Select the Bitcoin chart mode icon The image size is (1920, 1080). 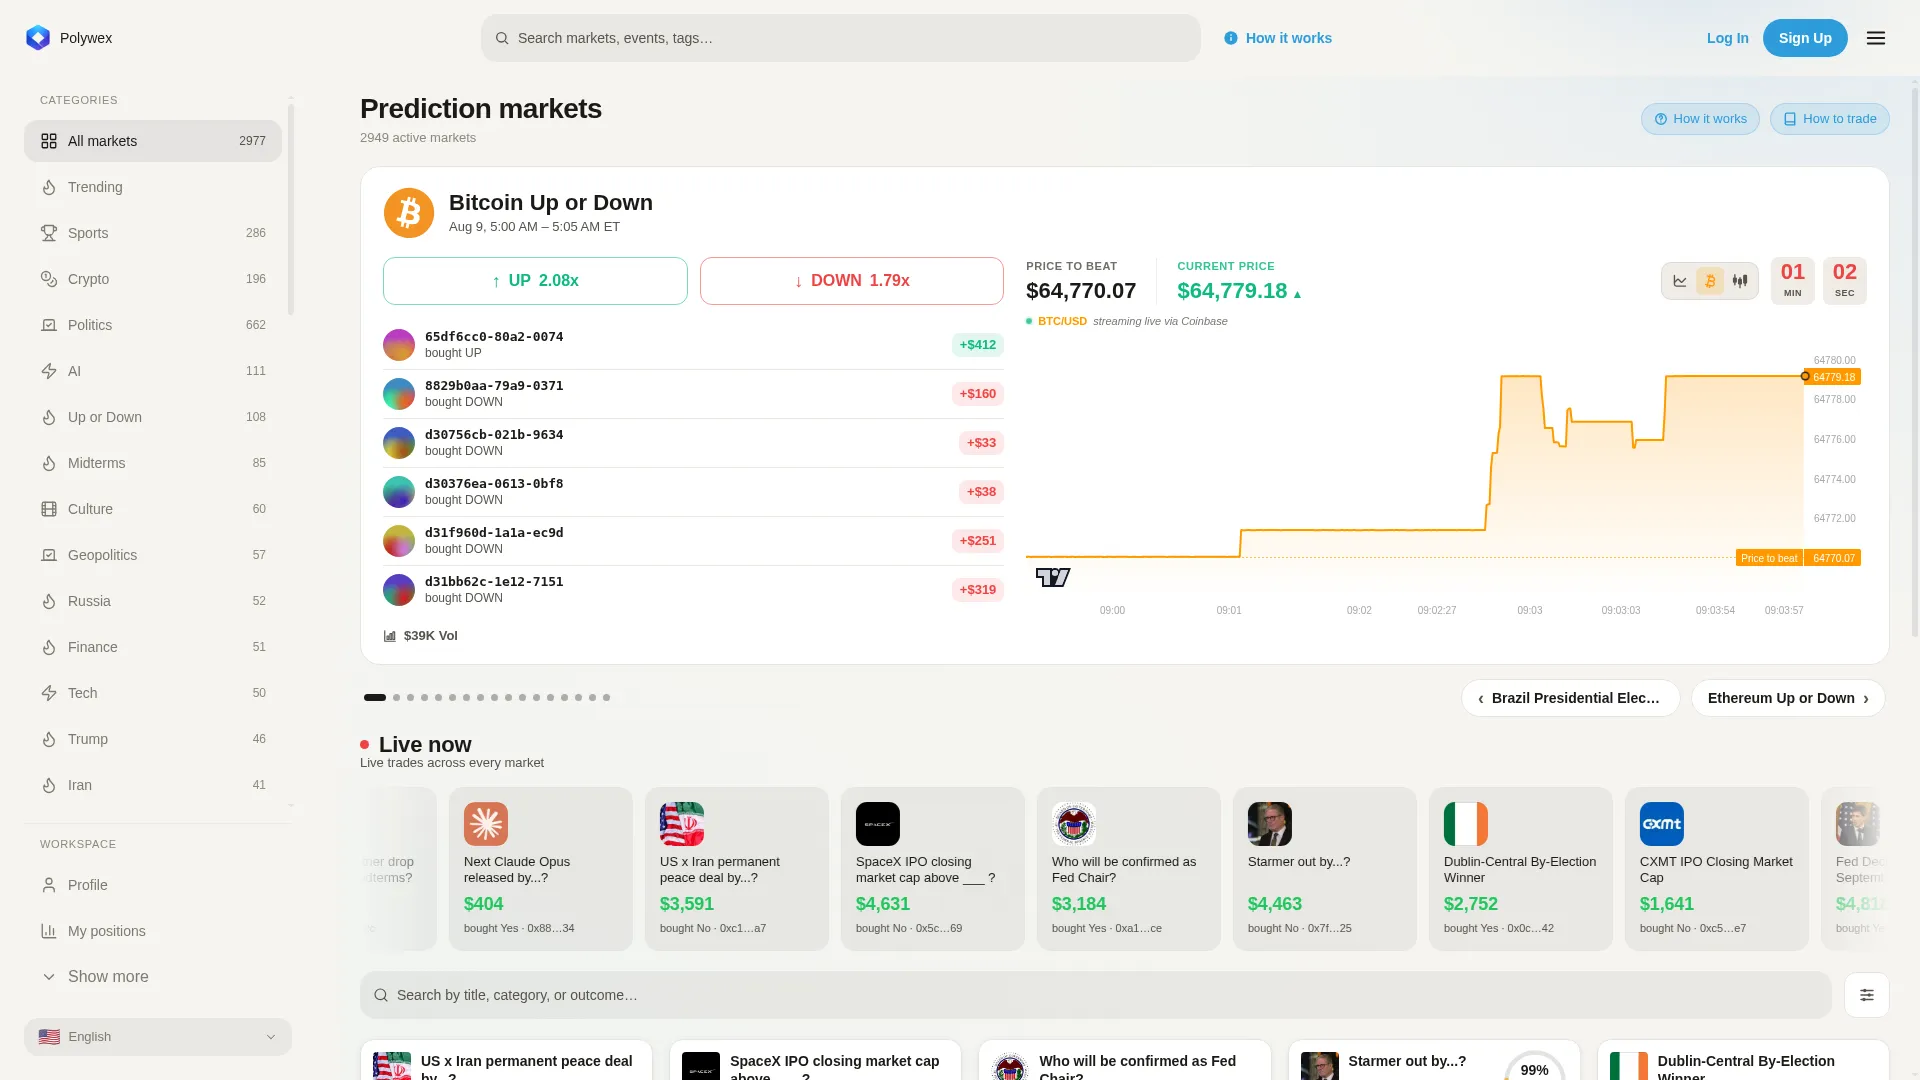pos(1710,281)
